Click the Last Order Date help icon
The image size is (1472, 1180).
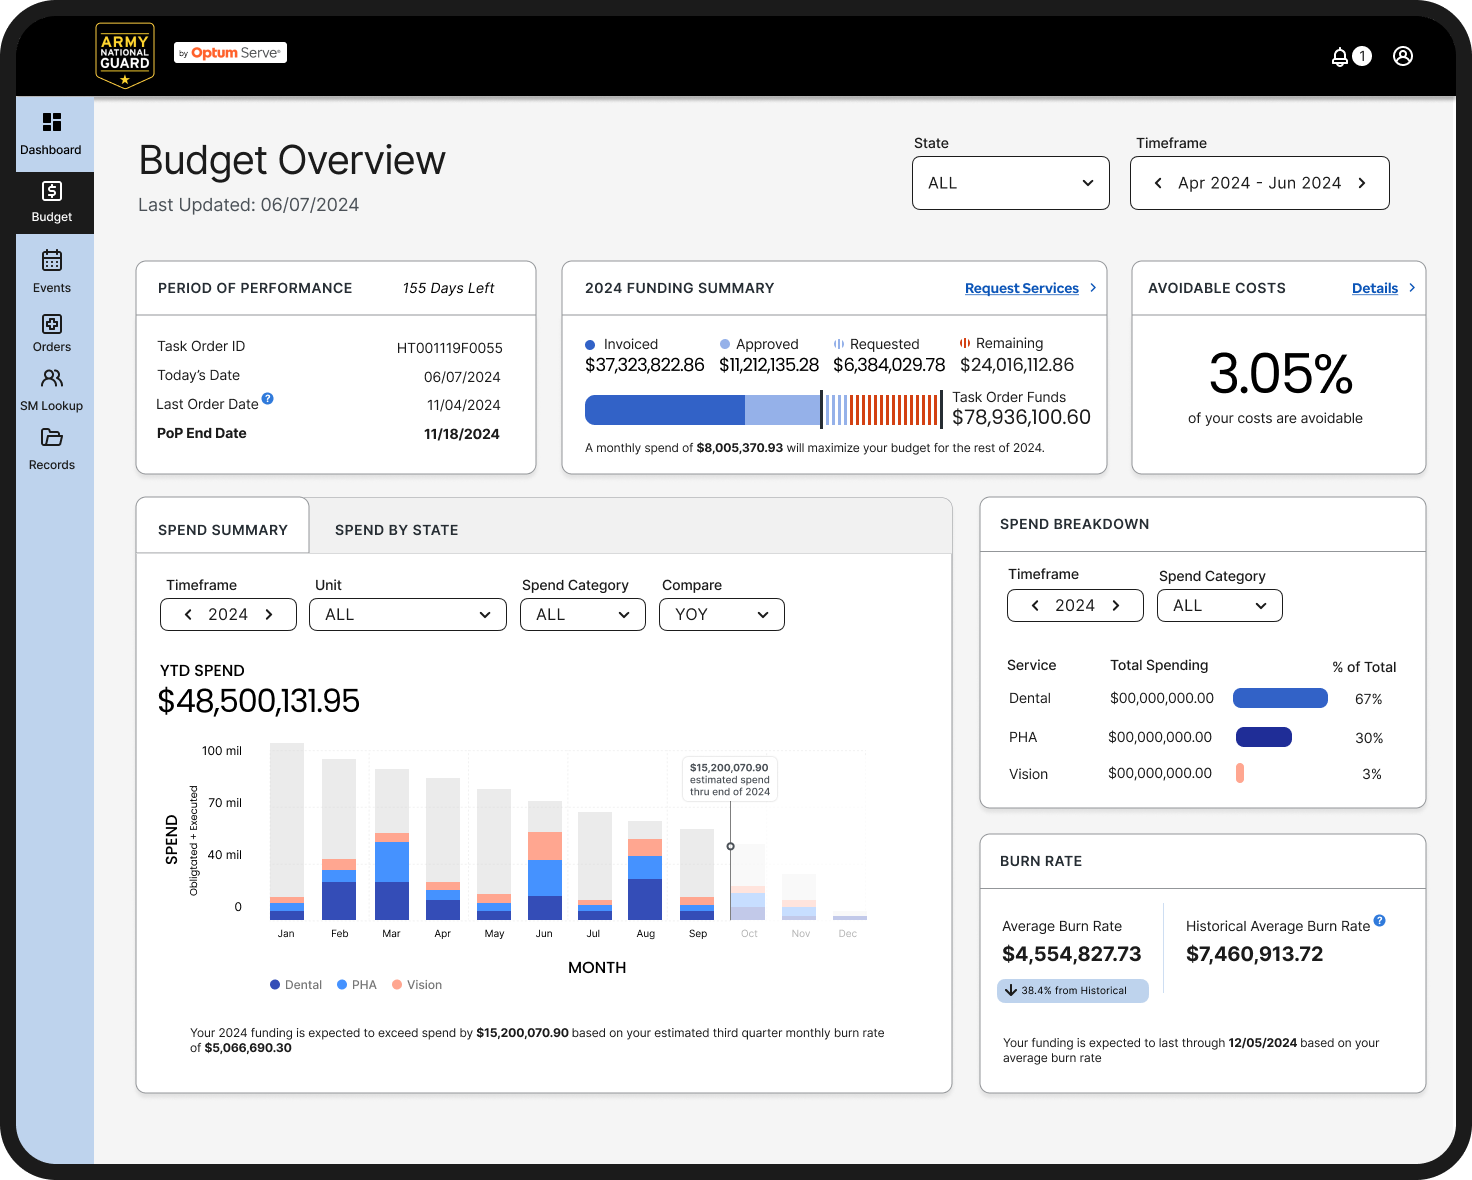click(268, 398)
